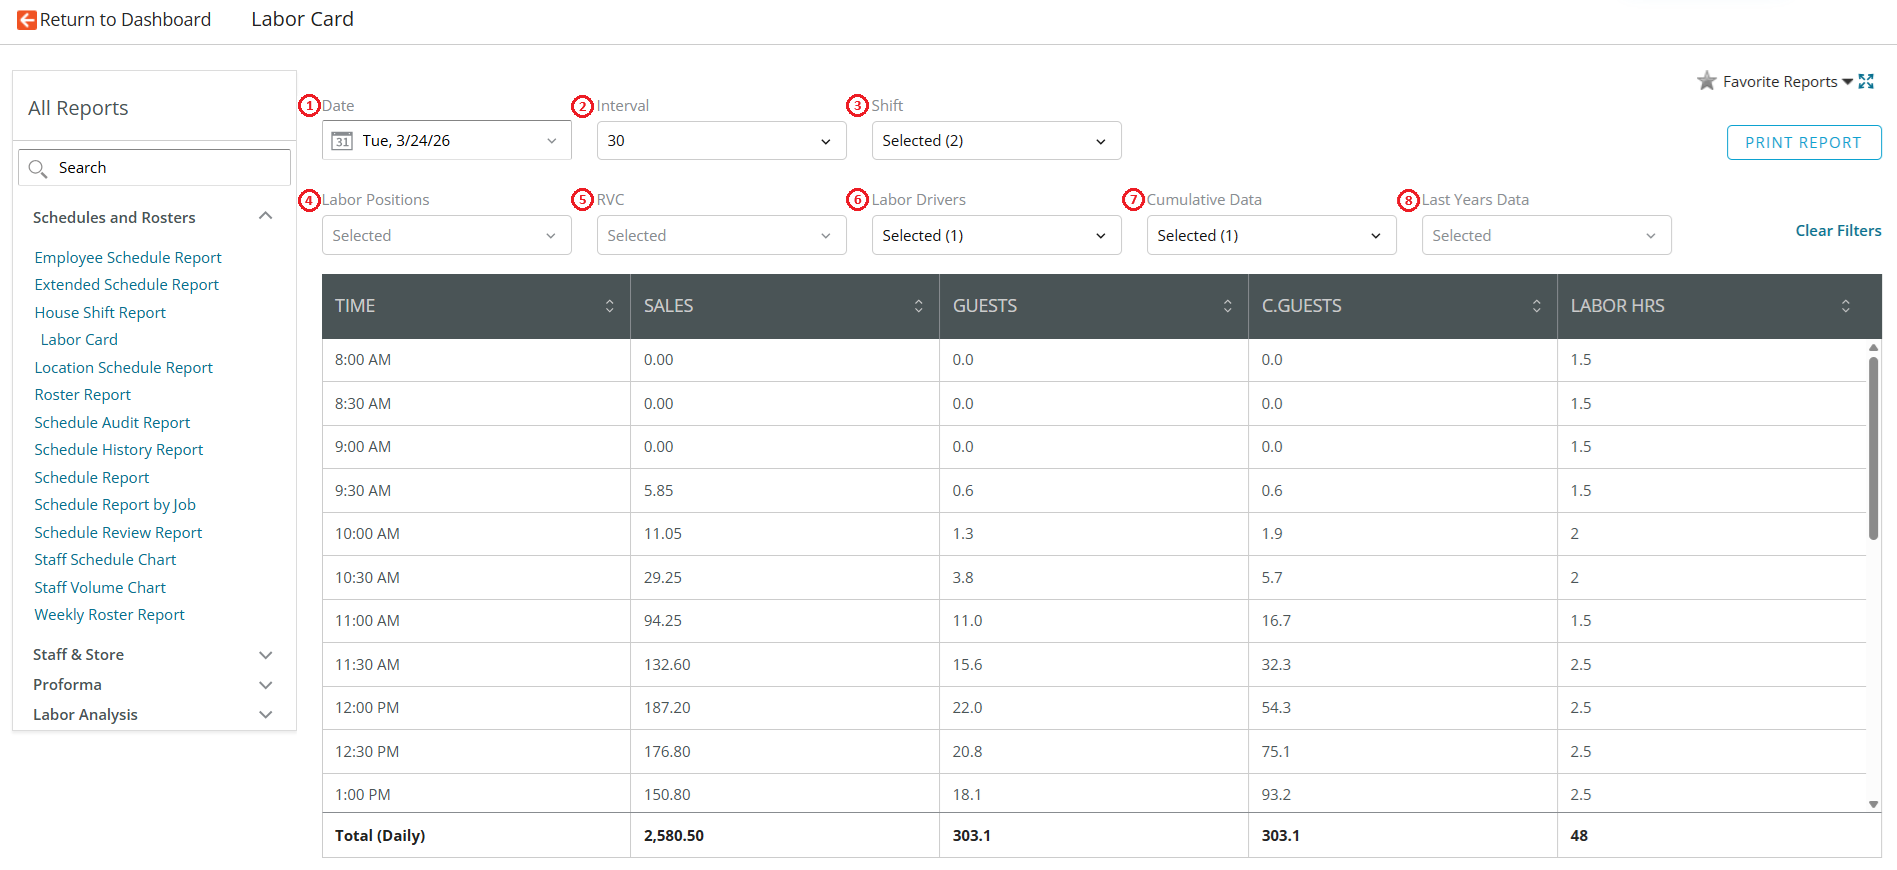This screenshot has height=870, width=1897.
Task: Click the 12:30 PM C.Guests value 75.1
Action: (1276, 752)
